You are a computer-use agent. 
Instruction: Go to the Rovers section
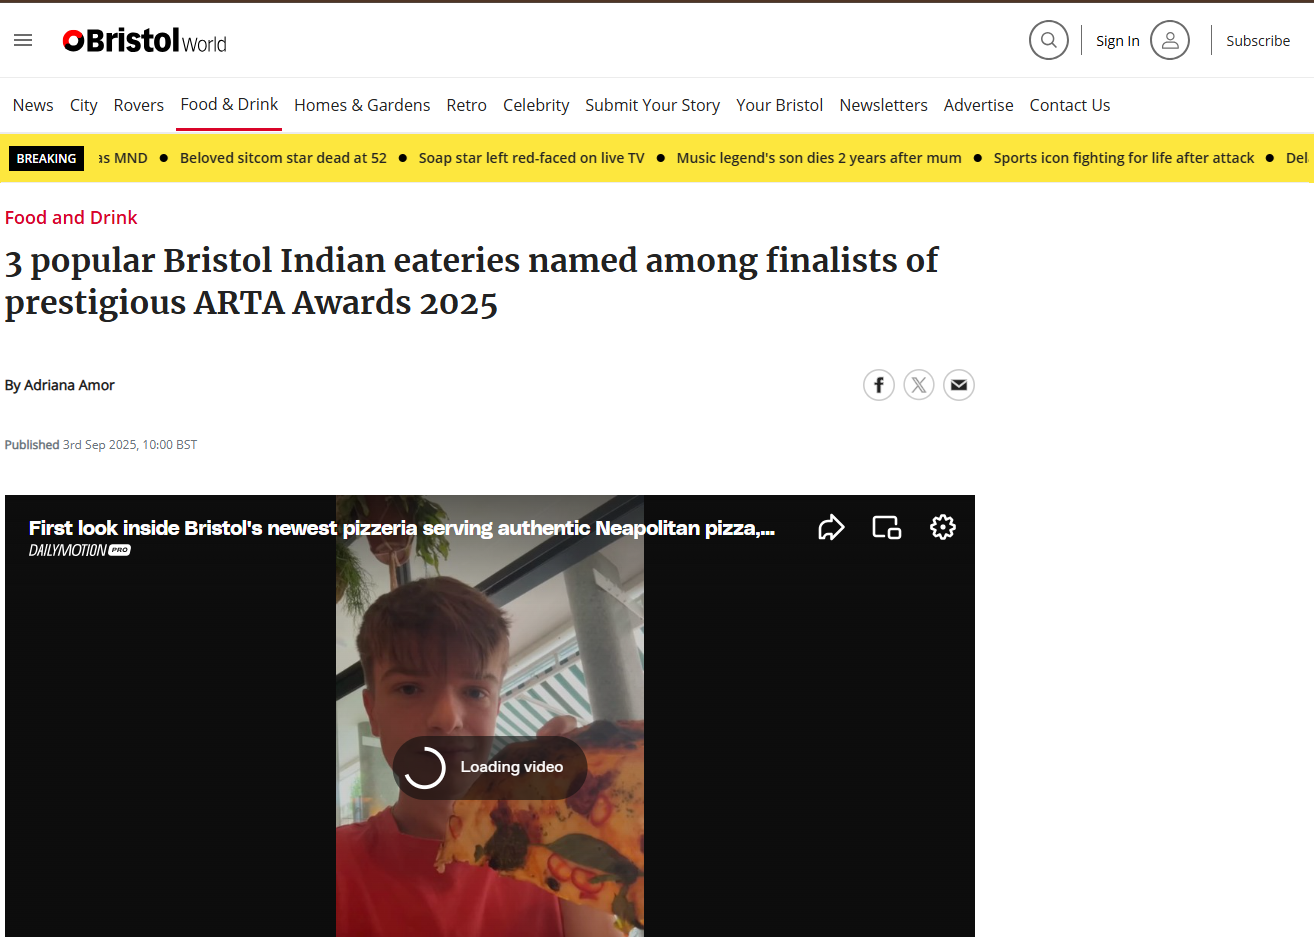point(138,105)
